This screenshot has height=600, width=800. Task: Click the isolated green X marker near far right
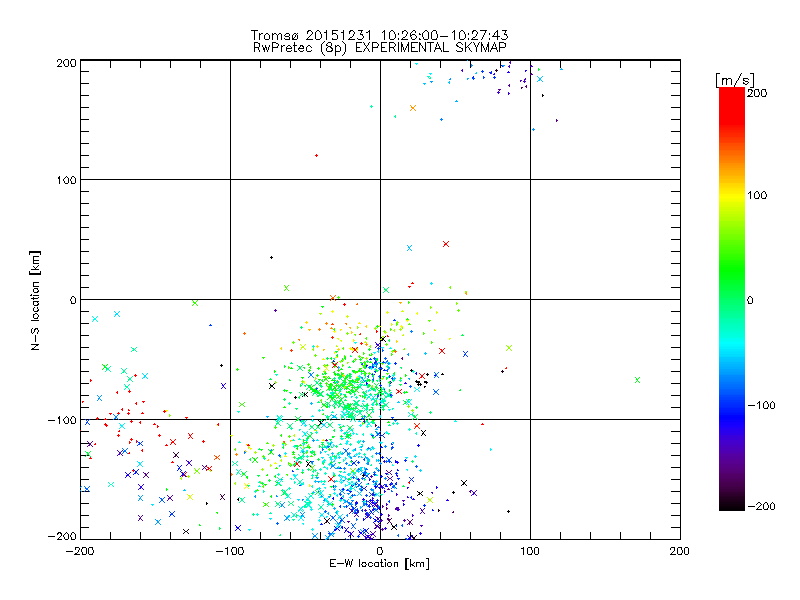637,380
